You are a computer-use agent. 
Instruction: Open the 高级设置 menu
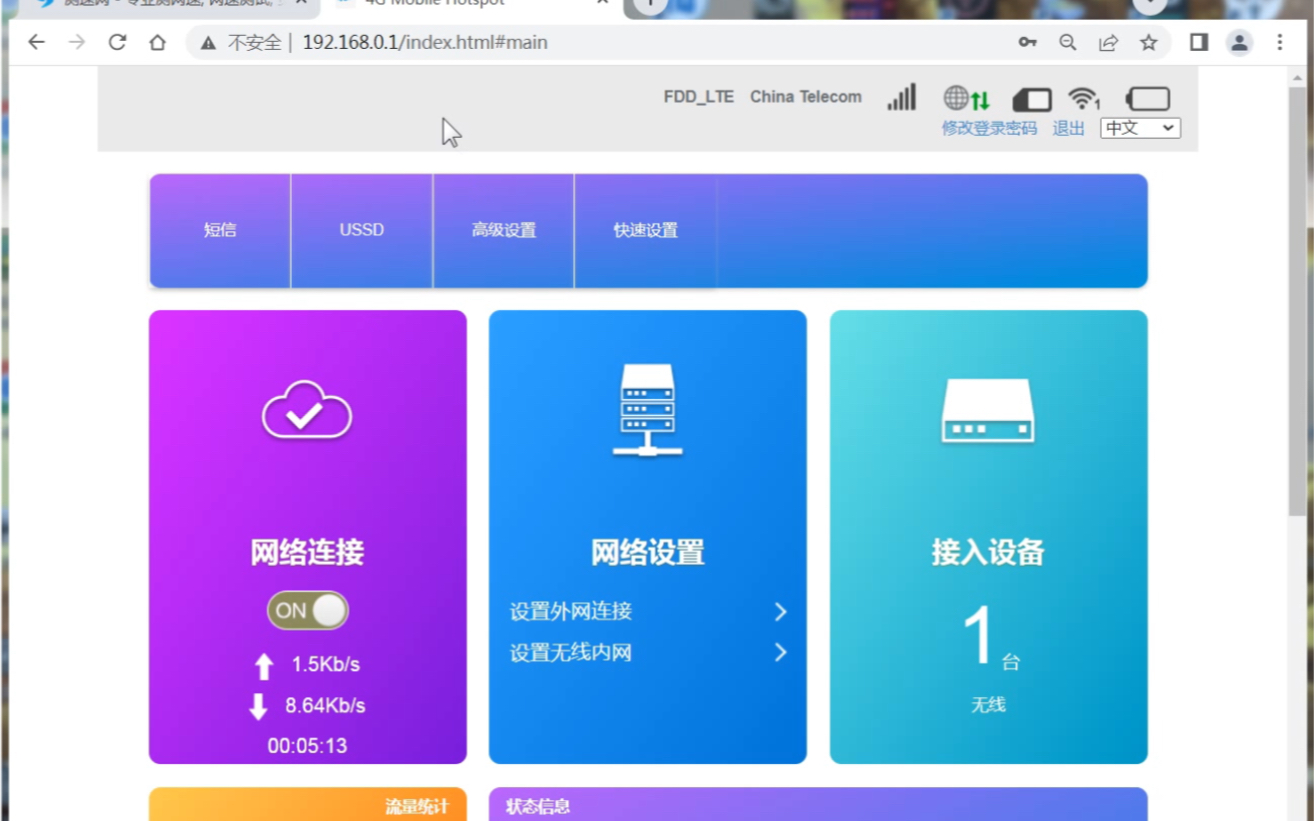point(504,230)
